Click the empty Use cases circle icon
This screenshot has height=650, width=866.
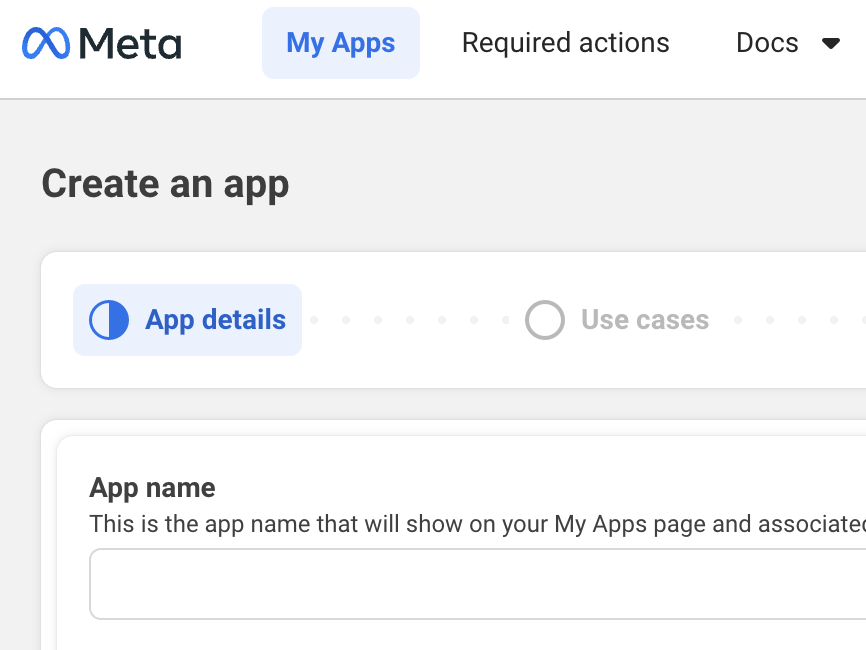point(545,320)
